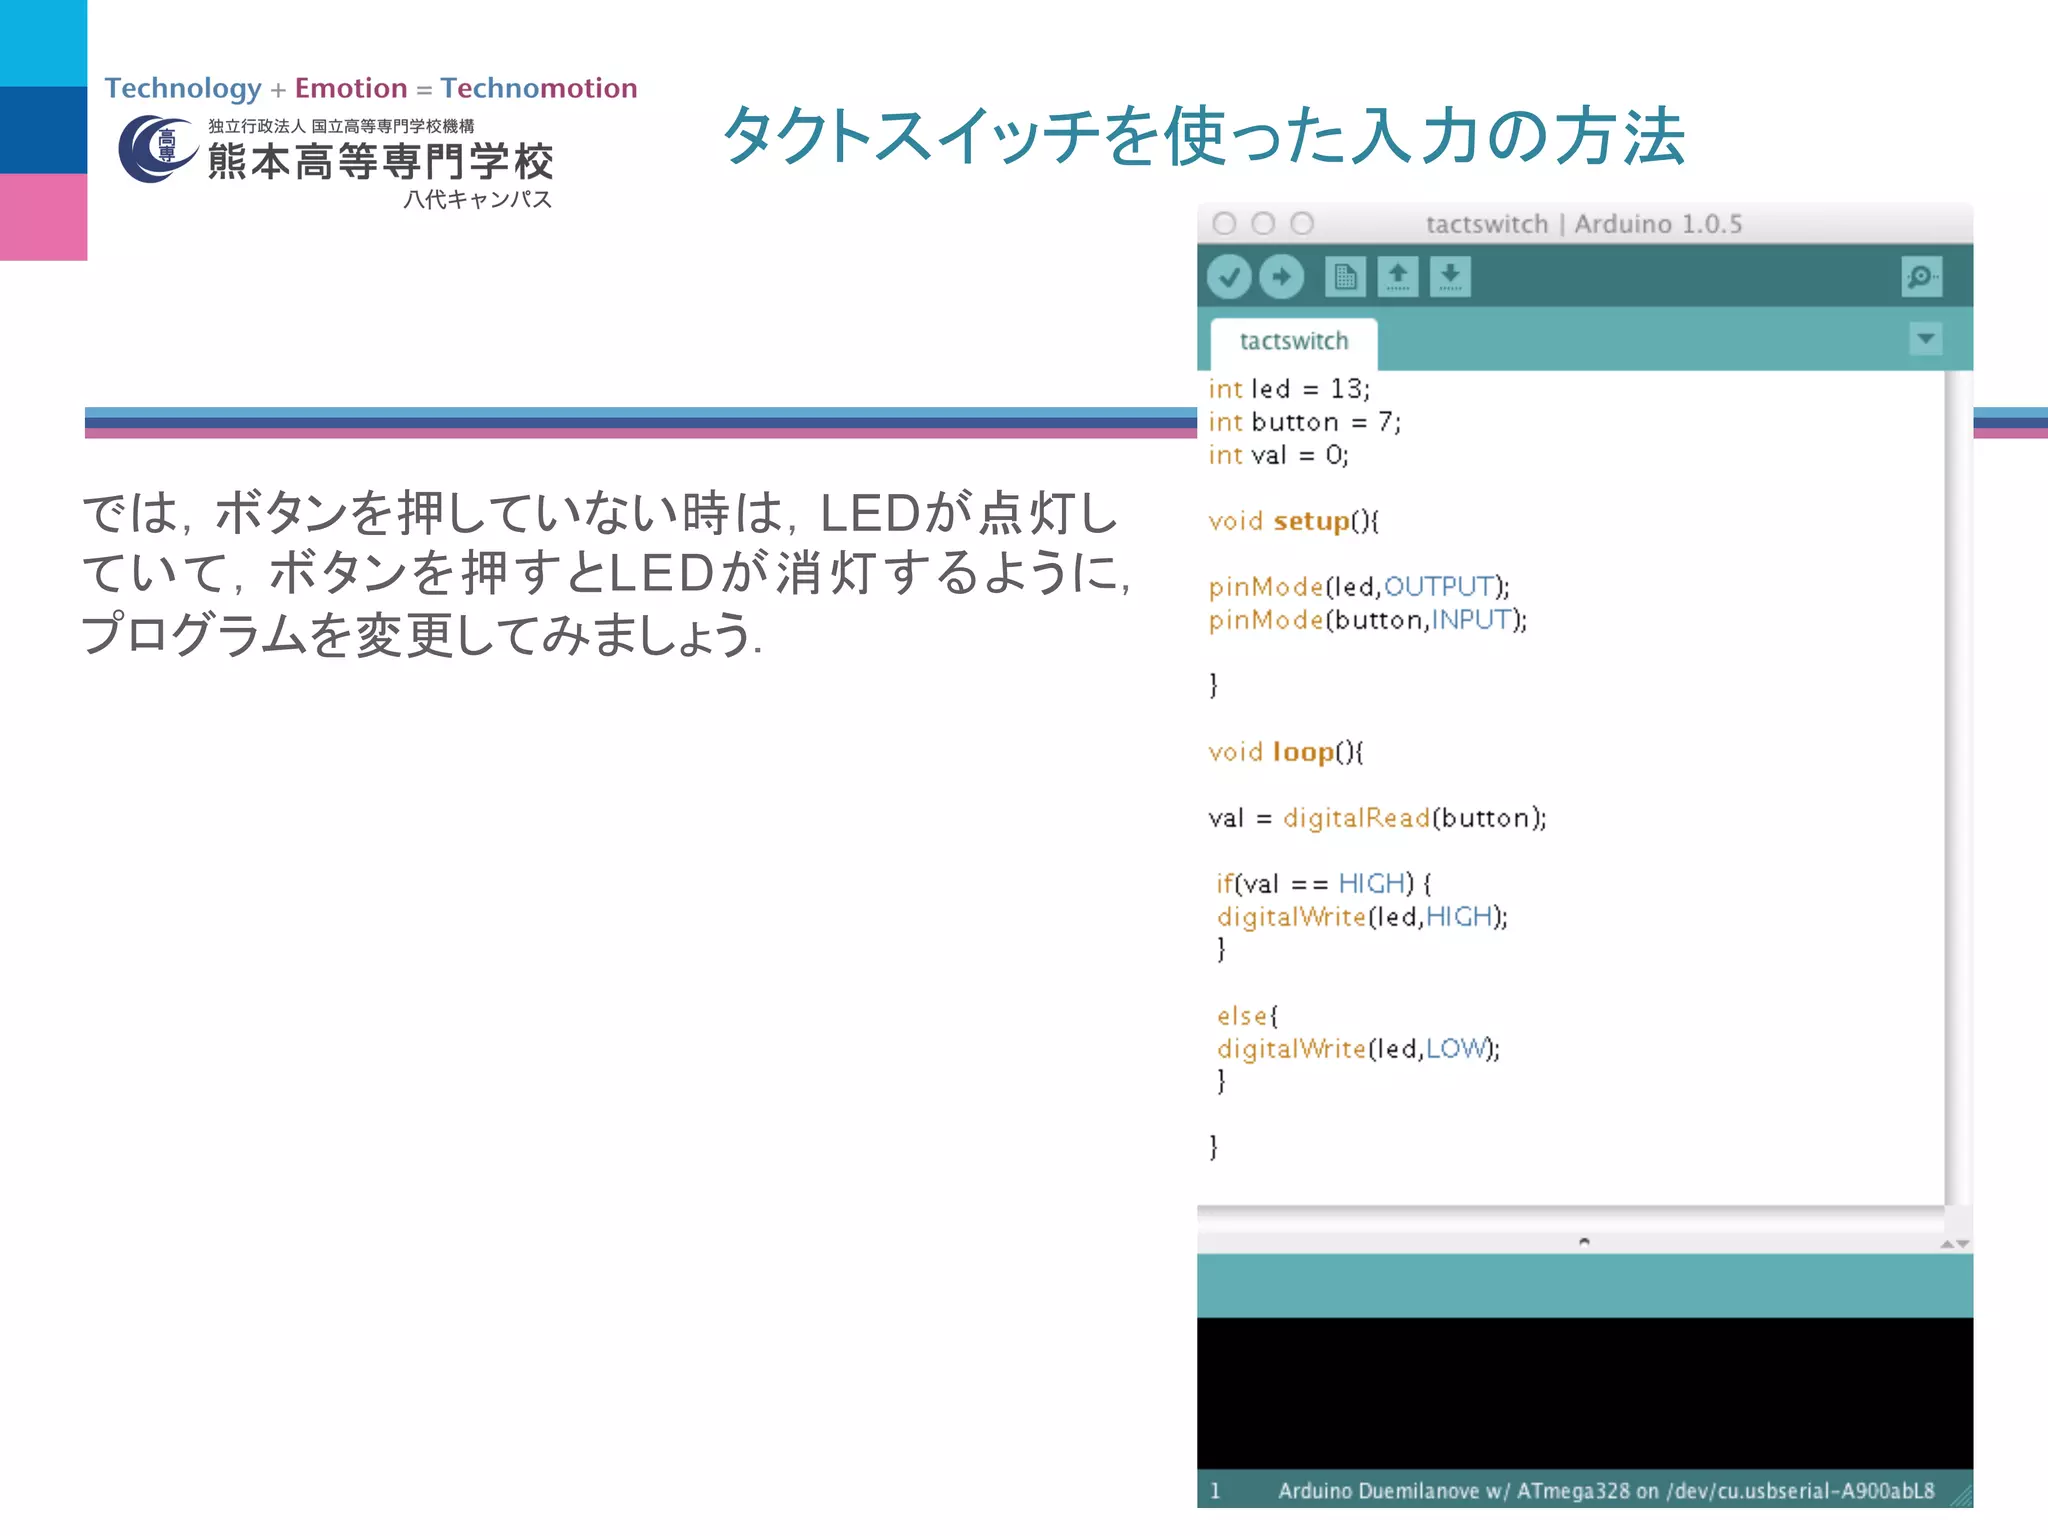Click the gray window close circle
2048x1536 pixels.
[1224, 224]
